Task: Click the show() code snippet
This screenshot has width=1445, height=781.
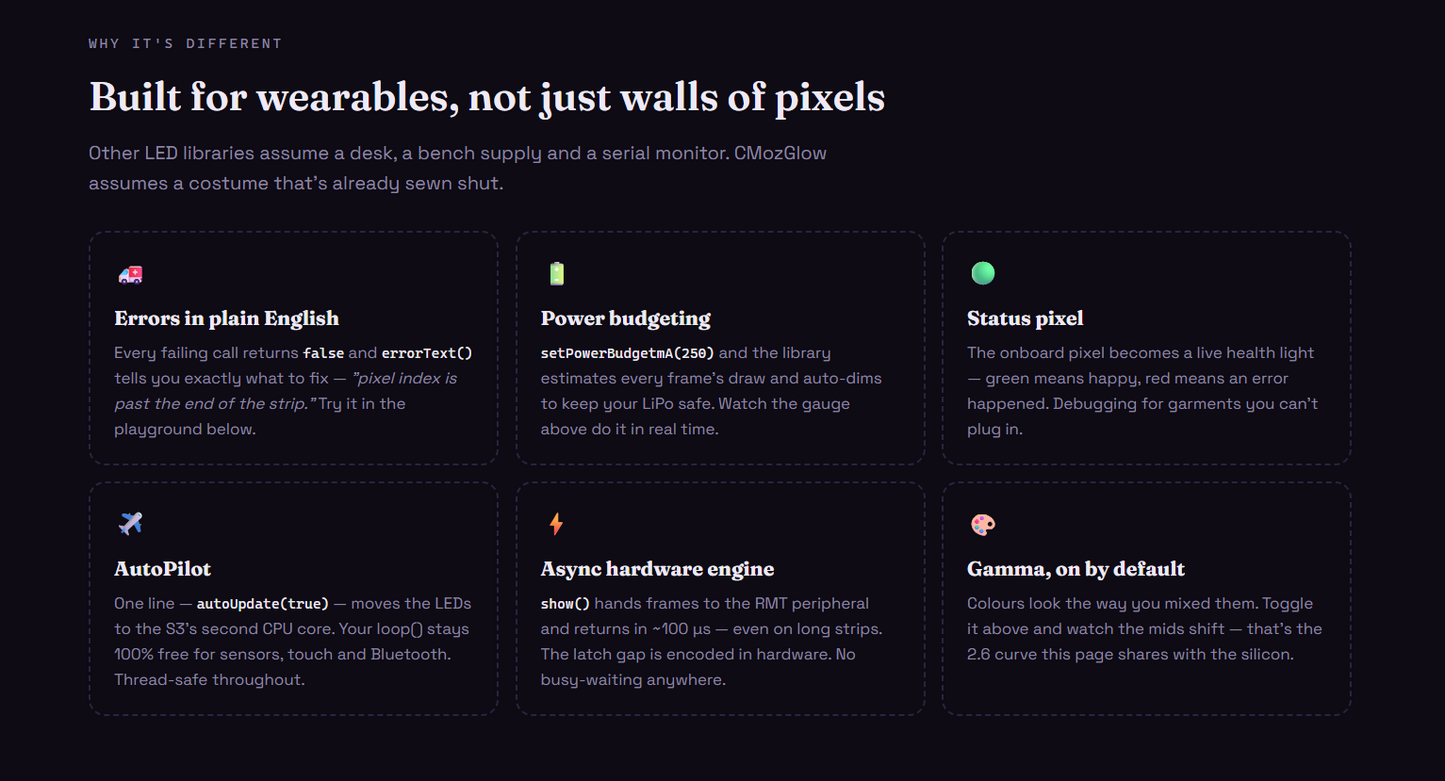Action: tap(566, 604)
